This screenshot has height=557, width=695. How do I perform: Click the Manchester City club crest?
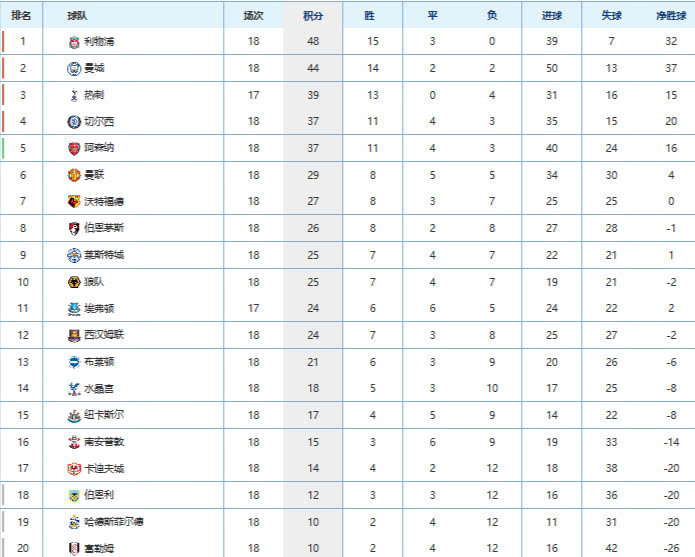pos(74,69)
